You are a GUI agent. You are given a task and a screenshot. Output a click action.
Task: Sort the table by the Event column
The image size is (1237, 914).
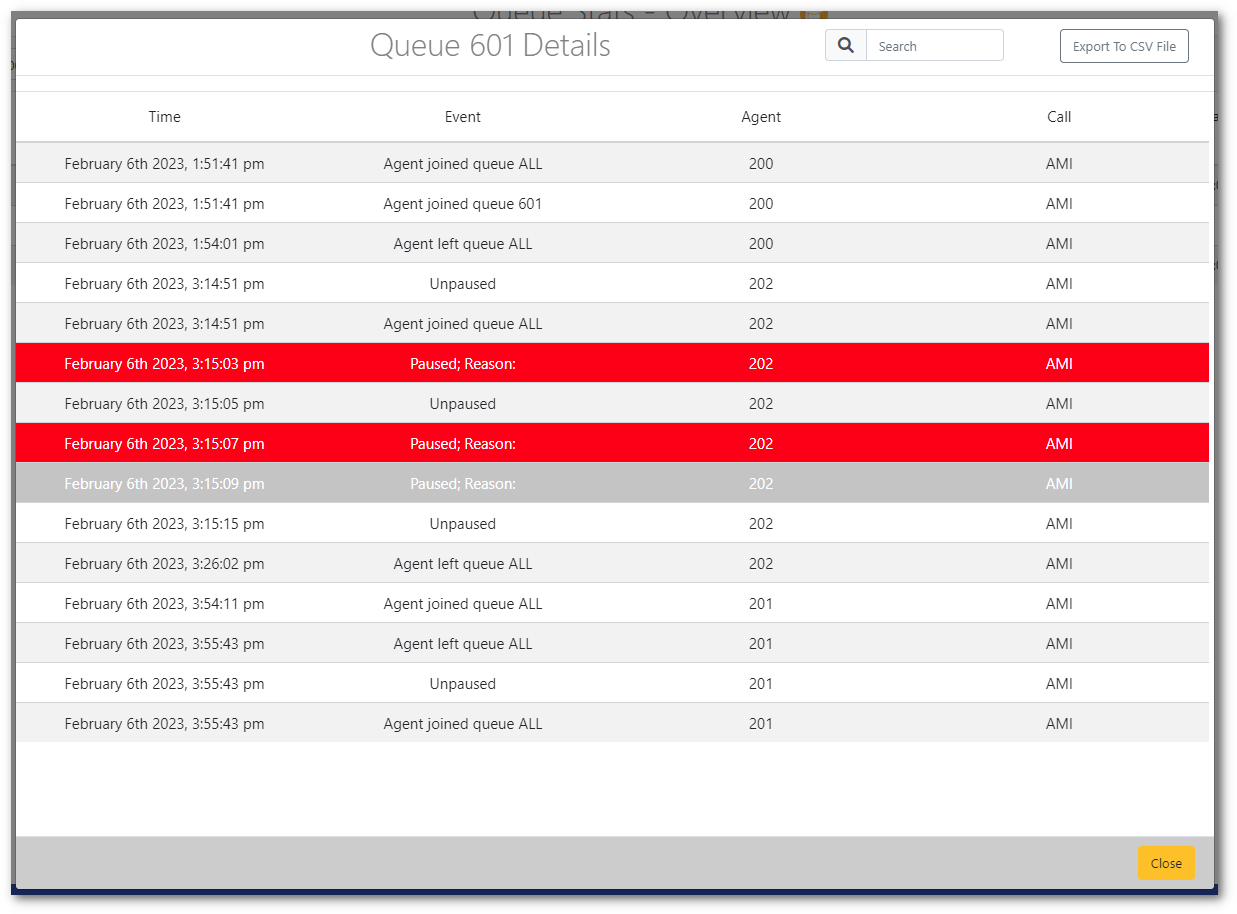click(x=462, y=116)
